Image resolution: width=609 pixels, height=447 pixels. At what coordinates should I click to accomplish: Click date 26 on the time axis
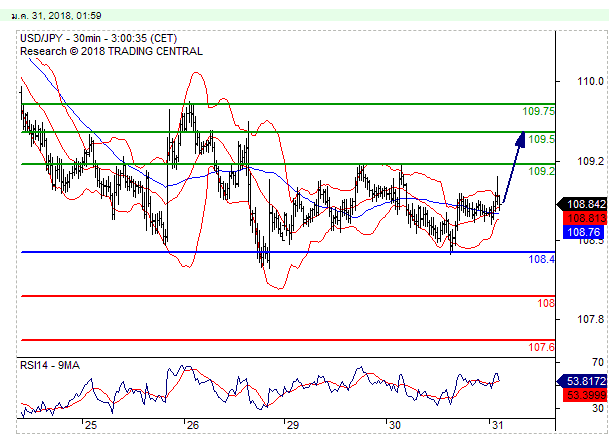coord(191,426)
